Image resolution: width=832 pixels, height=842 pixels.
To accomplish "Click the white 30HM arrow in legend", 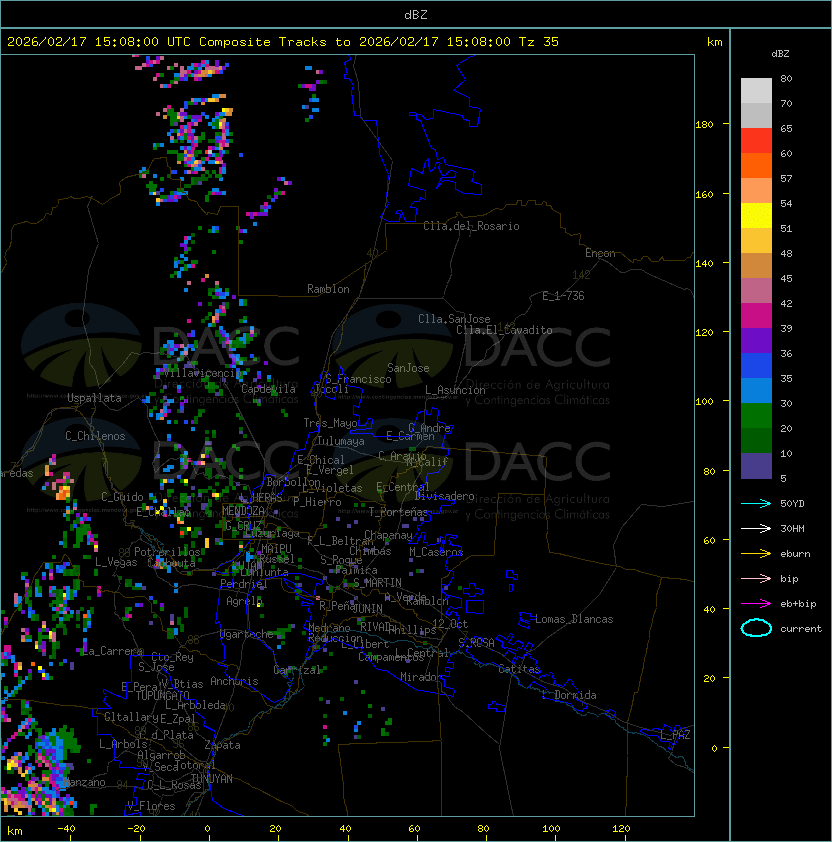I will [x=756, y=528].
